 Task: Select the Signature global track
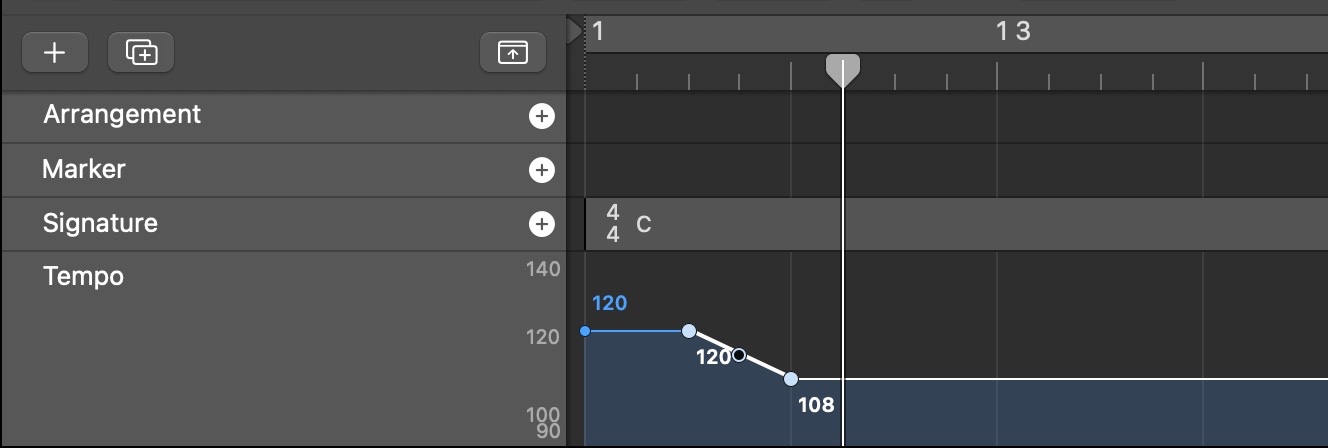[100, 223]
